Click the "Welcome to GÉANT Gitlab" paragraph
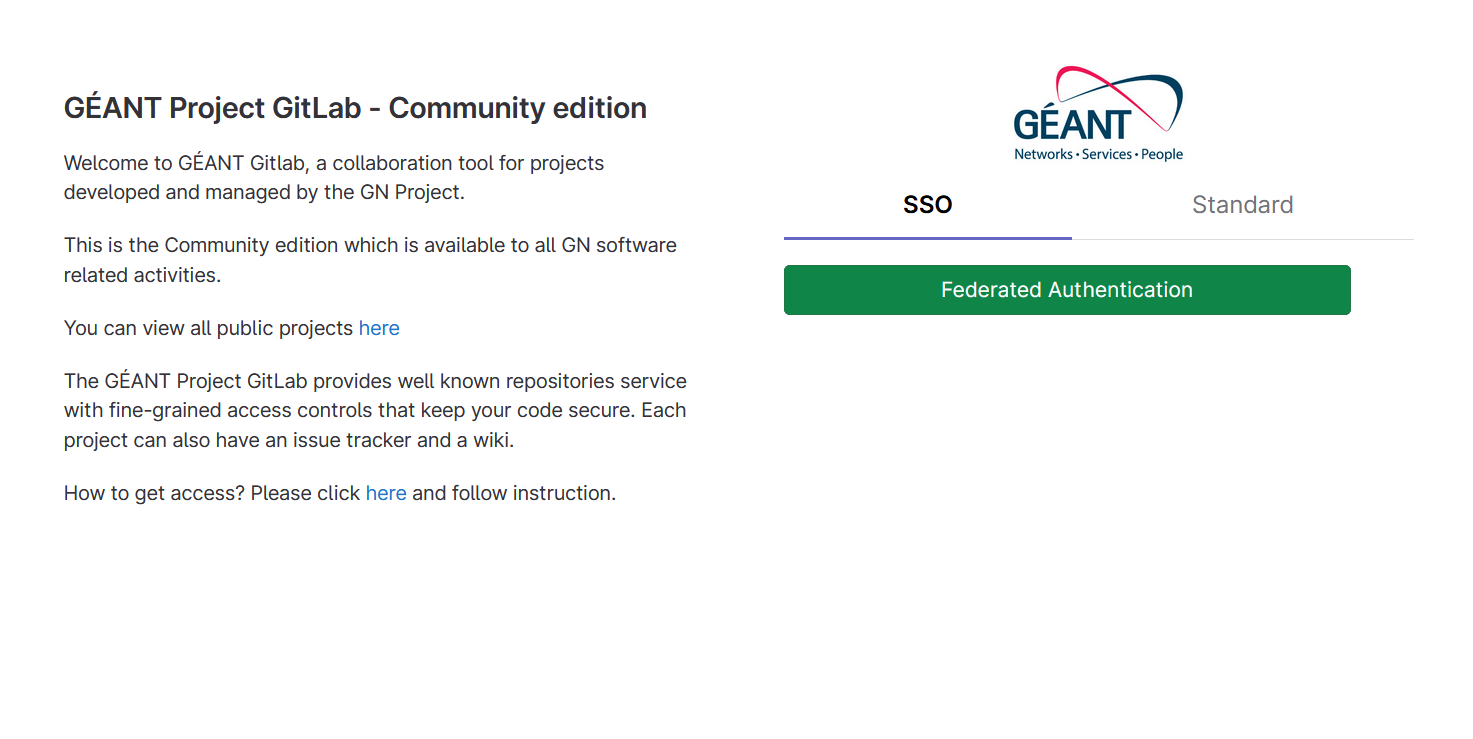Viewport: 1473px width, 739px height. point(334,178)
